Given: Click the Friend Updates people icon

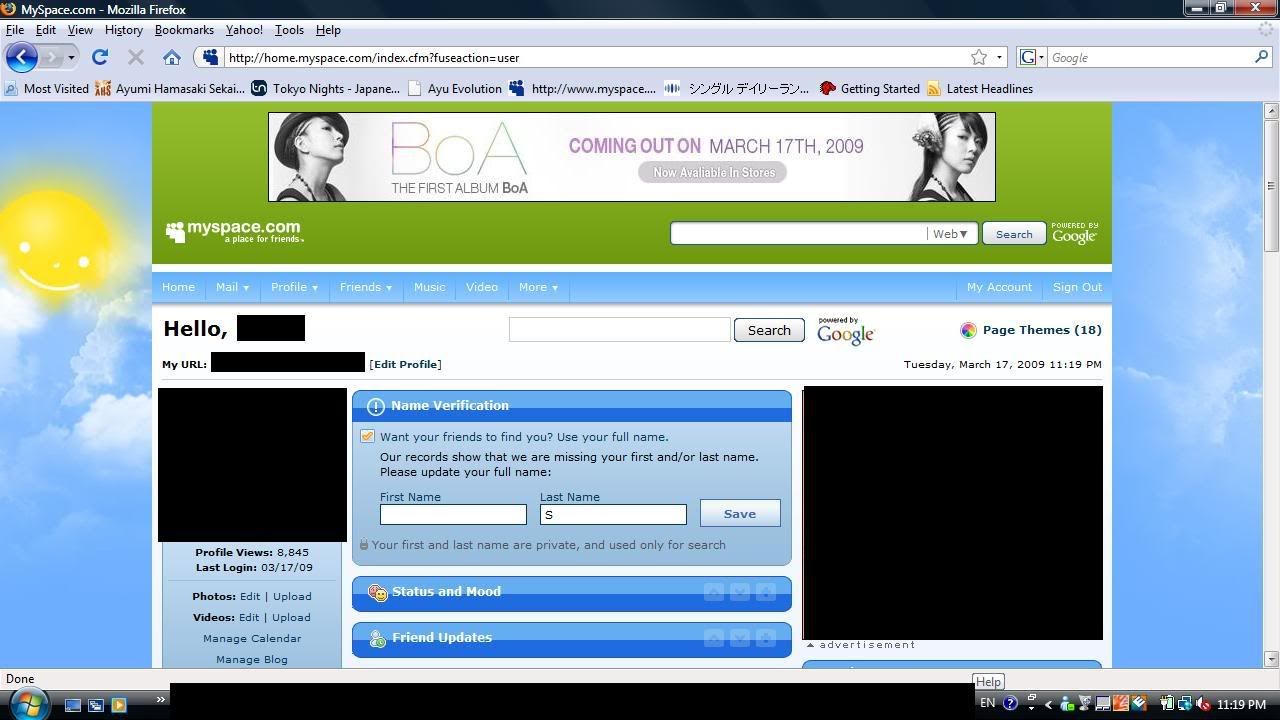Looking at the screenshot, I should pos(377,638).
